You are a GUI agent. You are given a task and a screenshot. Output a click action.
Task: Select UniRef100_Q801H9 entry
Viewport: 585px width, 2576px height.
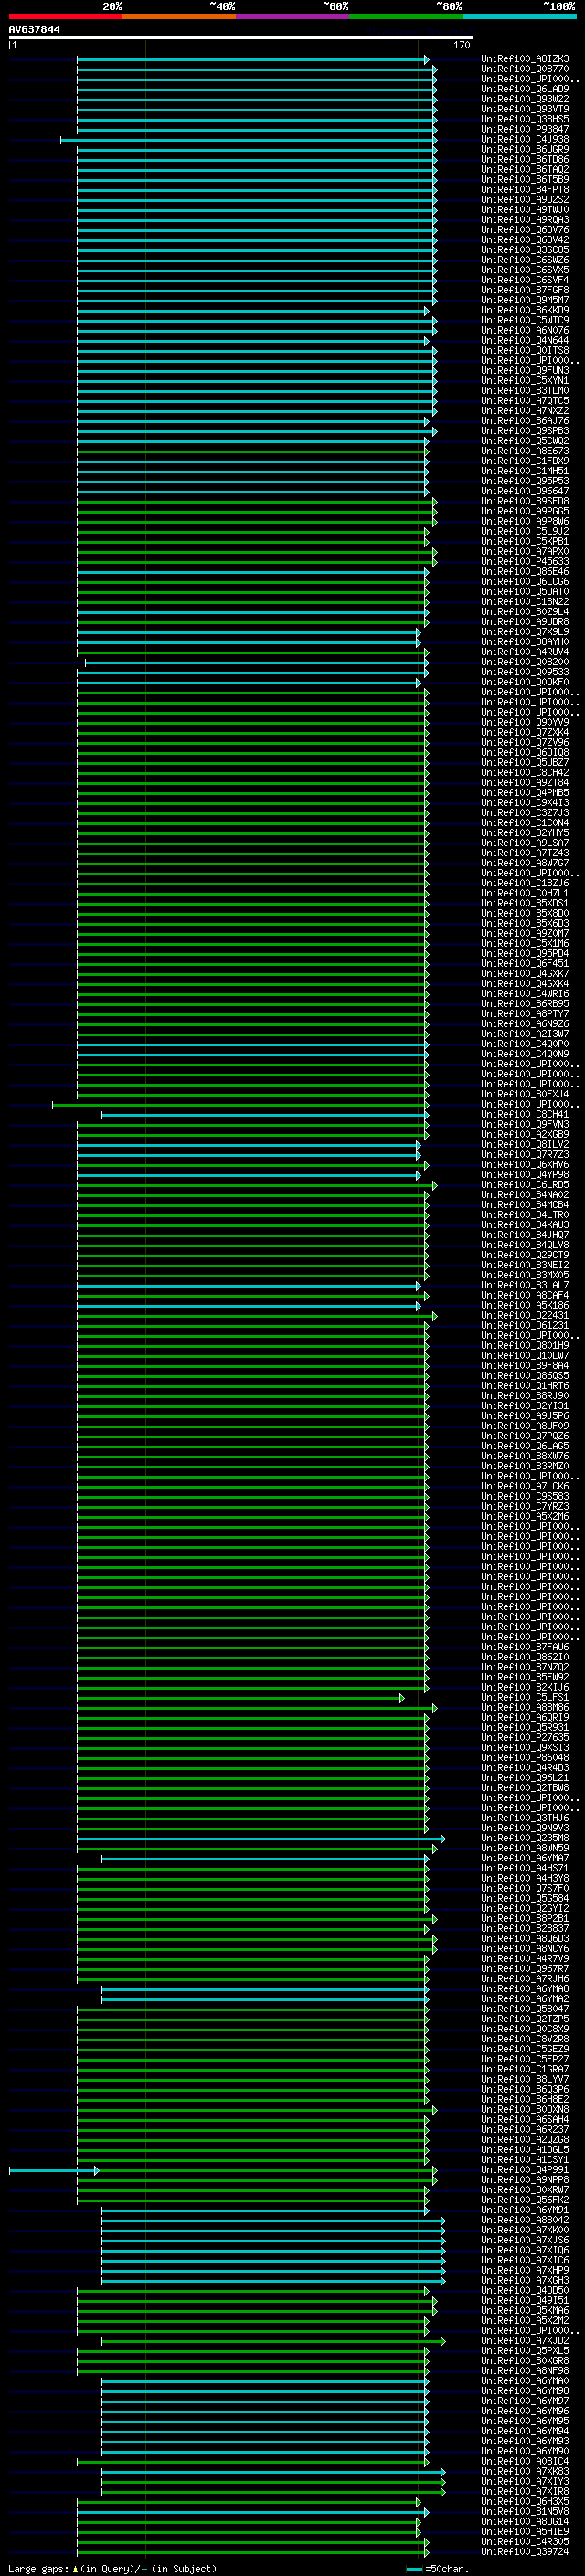[525, 1346]
